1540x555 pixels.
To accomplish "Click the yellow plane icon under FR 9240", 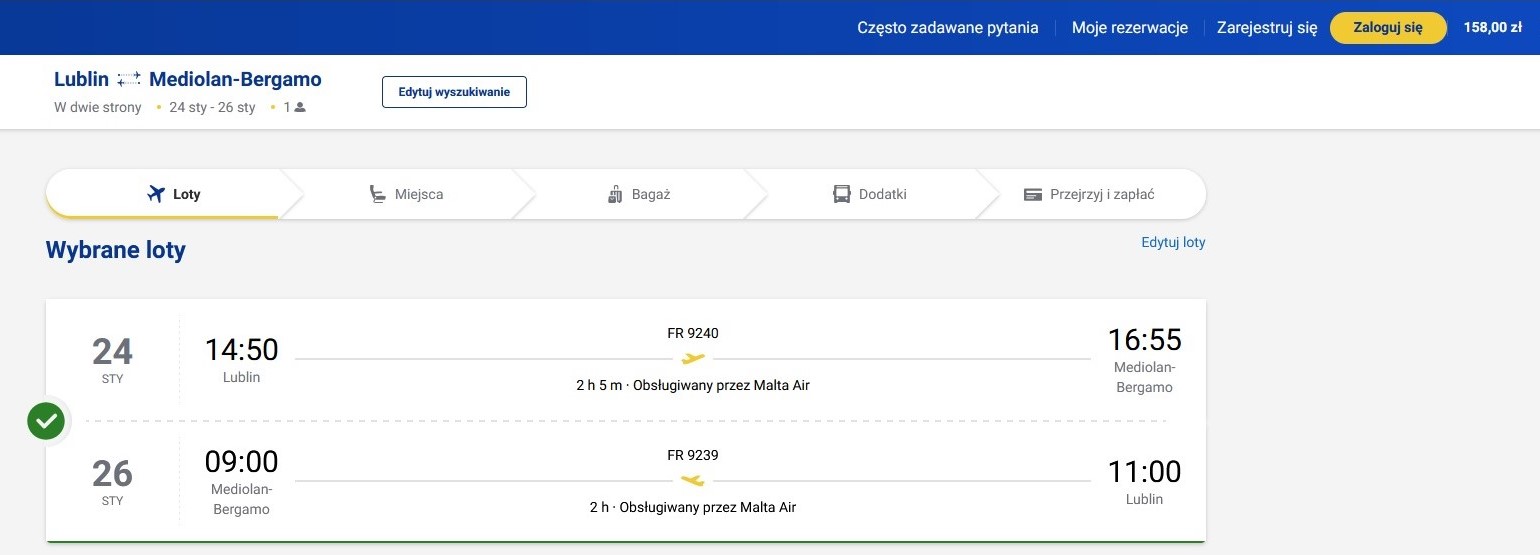I will tap(693, 358).
